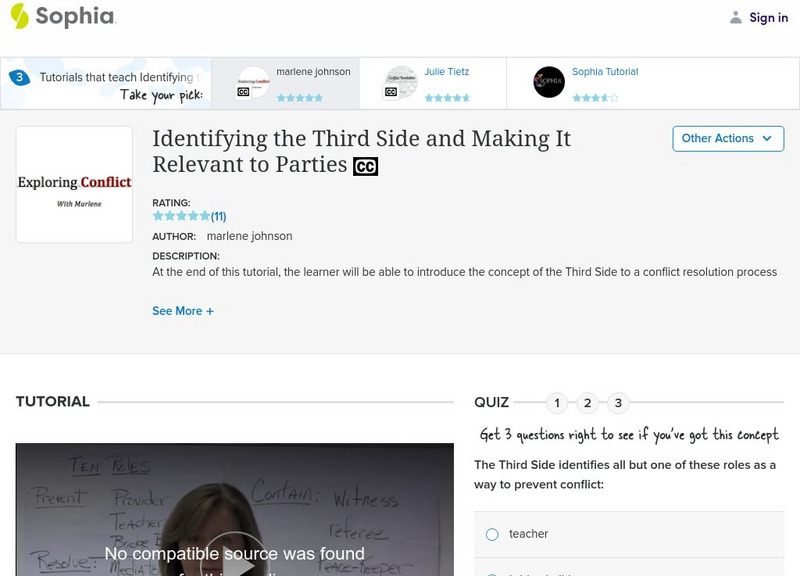800x576 pixels.
Task: Go to quiz question 2
Action: 588,403
